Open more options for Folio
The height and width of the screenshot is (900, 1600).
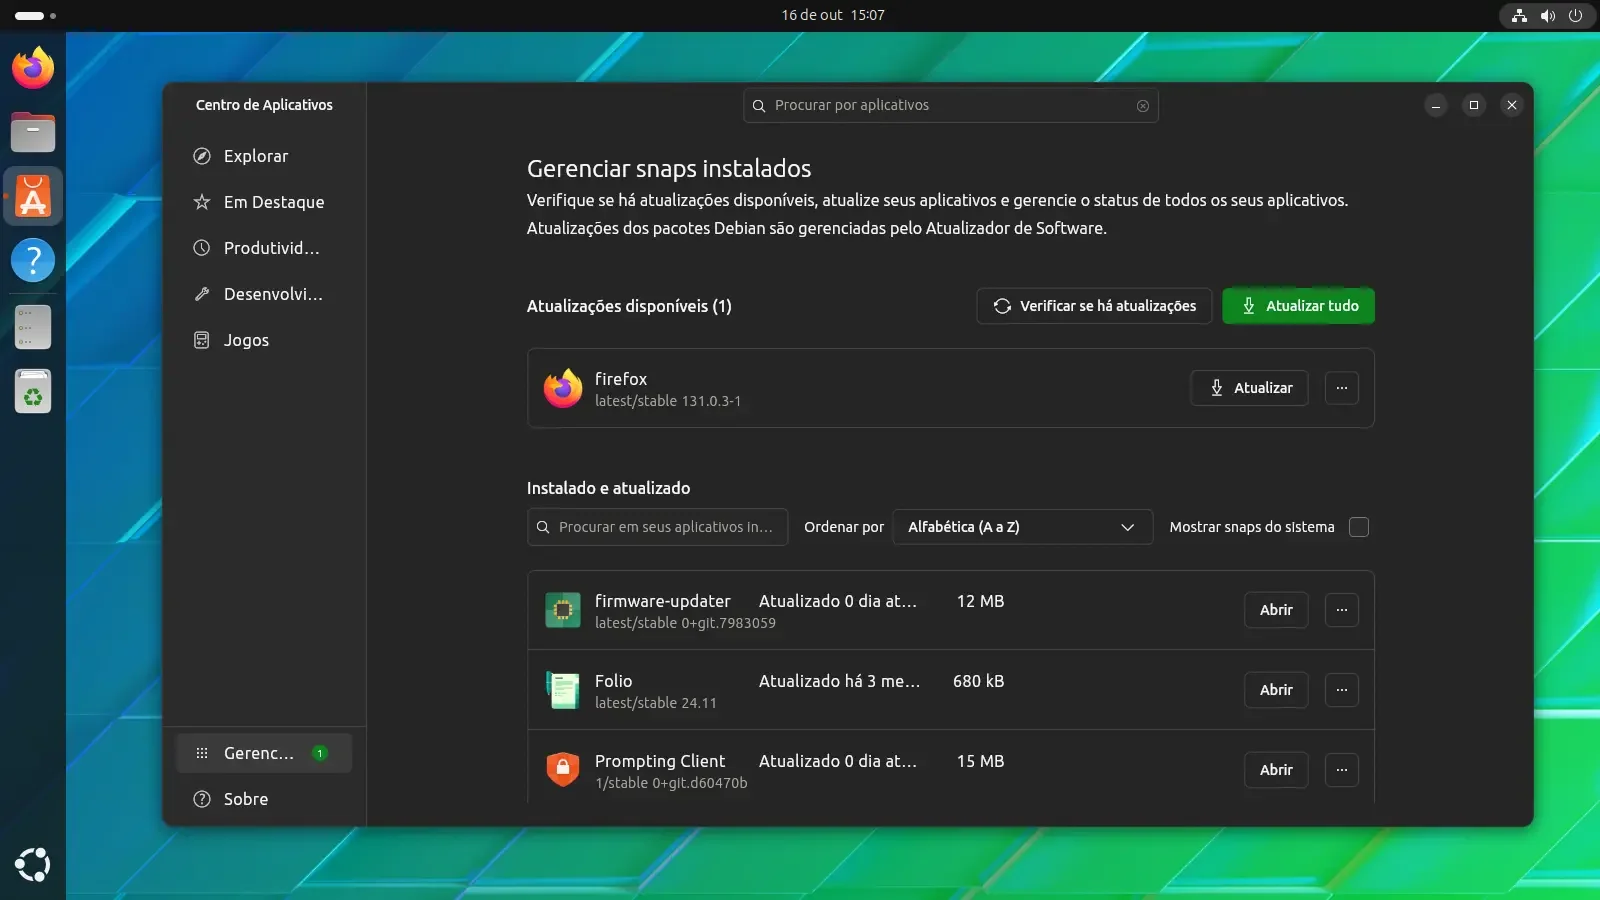(x=1342, y=690)
